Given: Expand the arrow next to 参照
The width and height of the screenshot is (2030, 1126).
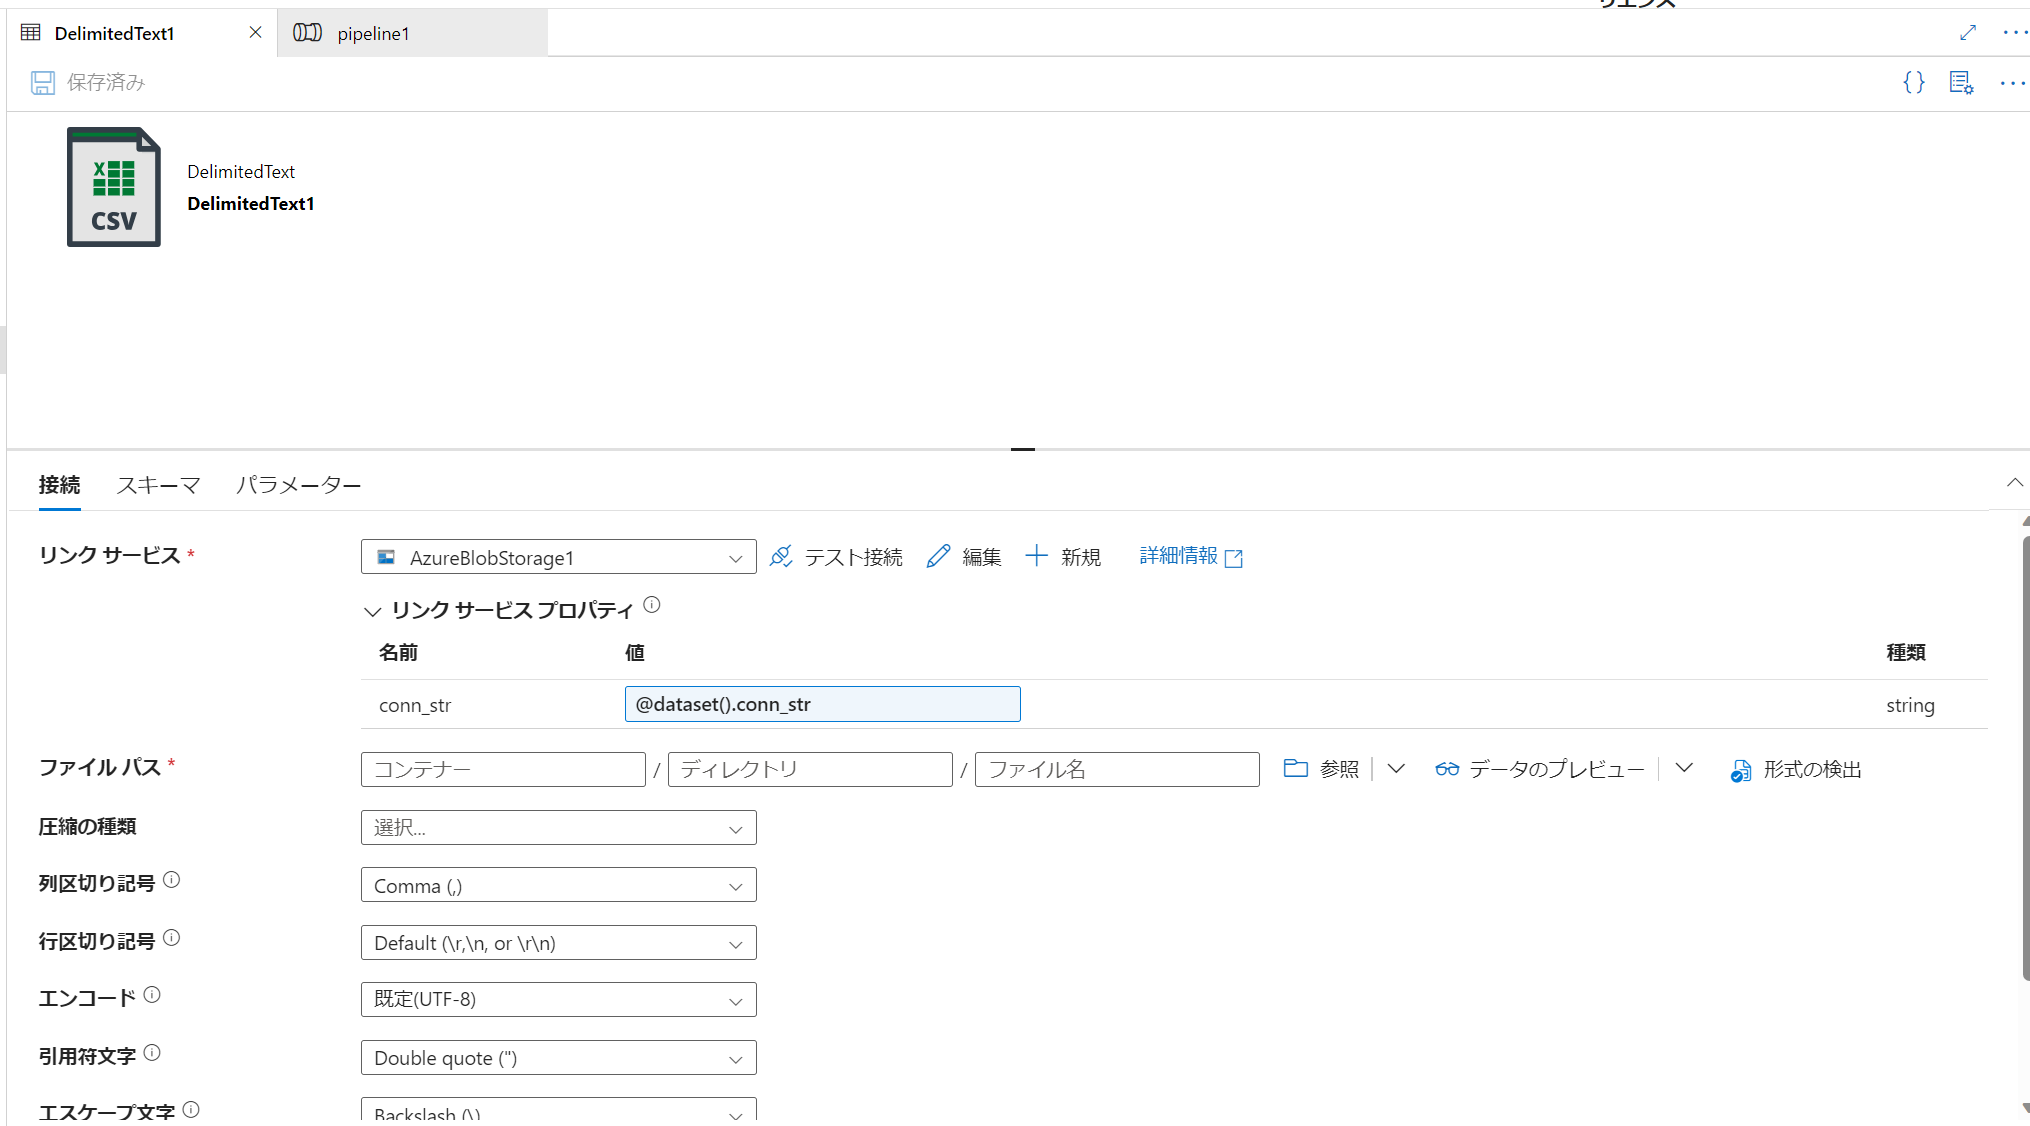Looking at the screenshot, I should pos(1396,768).
